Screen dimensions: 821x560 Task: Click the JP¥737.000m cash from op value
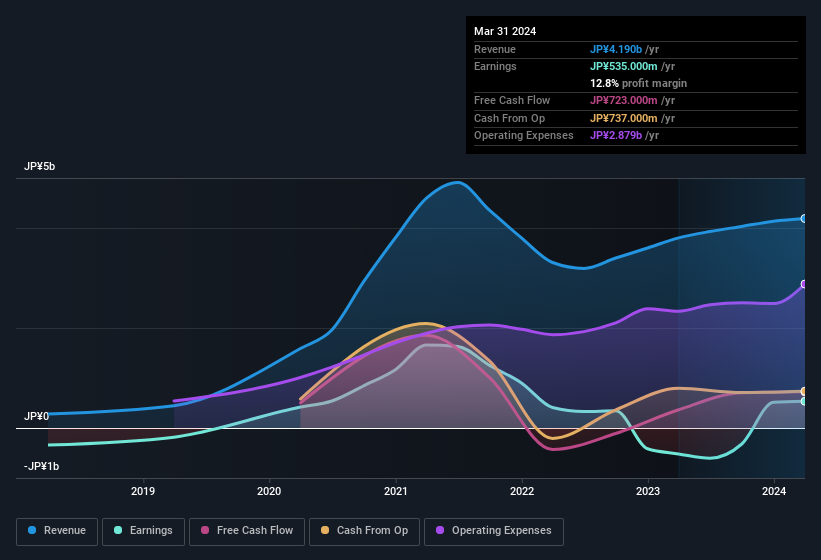624,118
